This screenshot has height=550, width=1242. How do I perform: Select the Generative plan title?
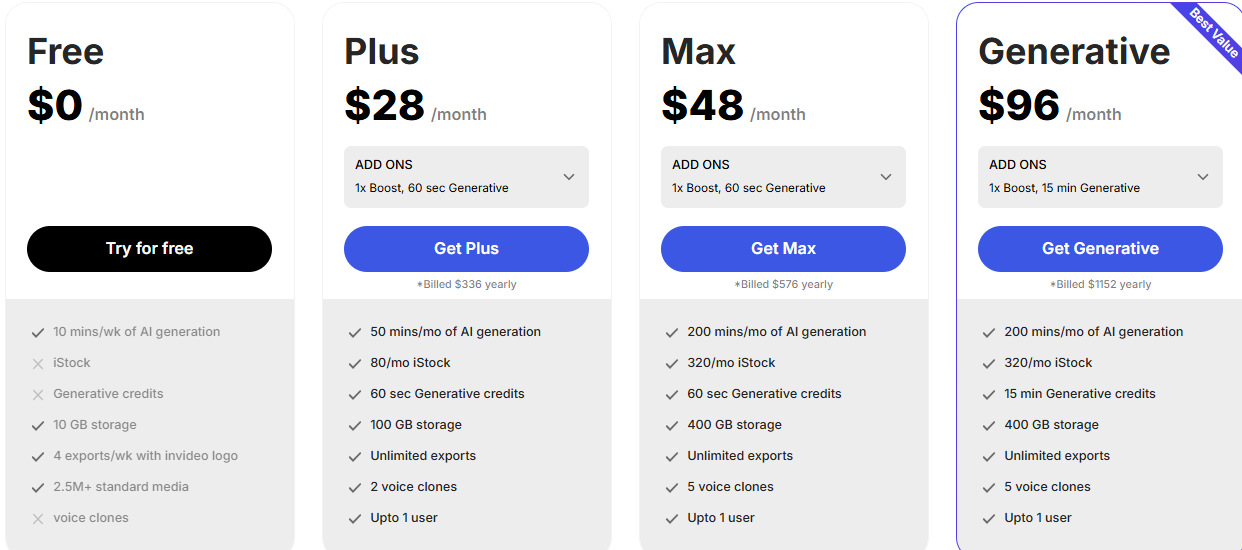[1074, 51]
